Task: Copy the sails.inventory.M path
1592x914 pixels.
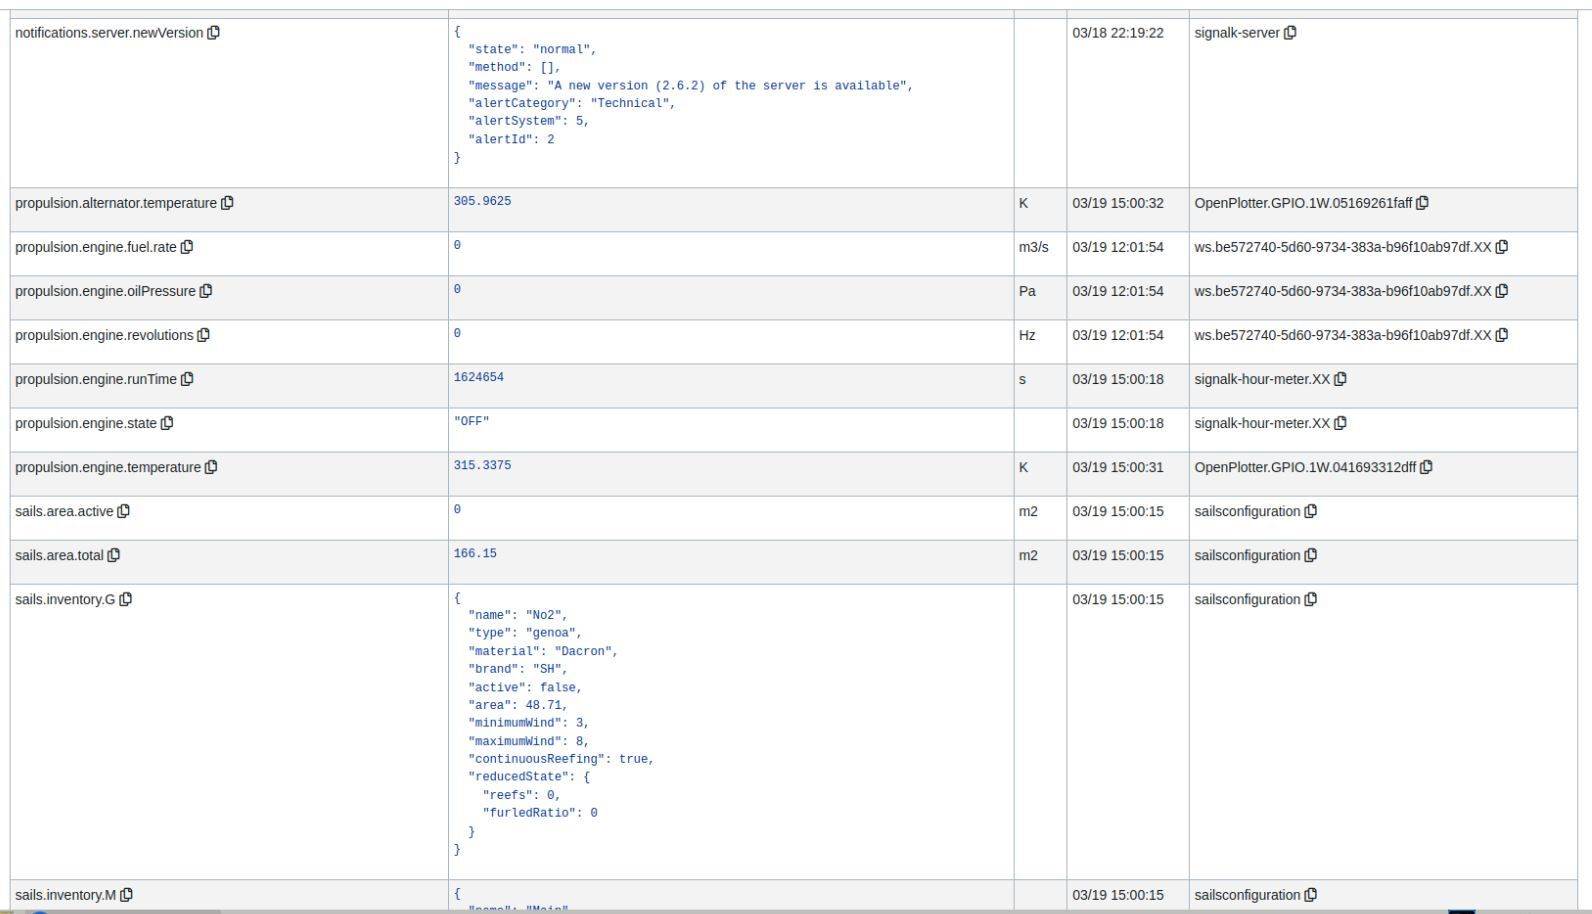Action: coord(127,895)
